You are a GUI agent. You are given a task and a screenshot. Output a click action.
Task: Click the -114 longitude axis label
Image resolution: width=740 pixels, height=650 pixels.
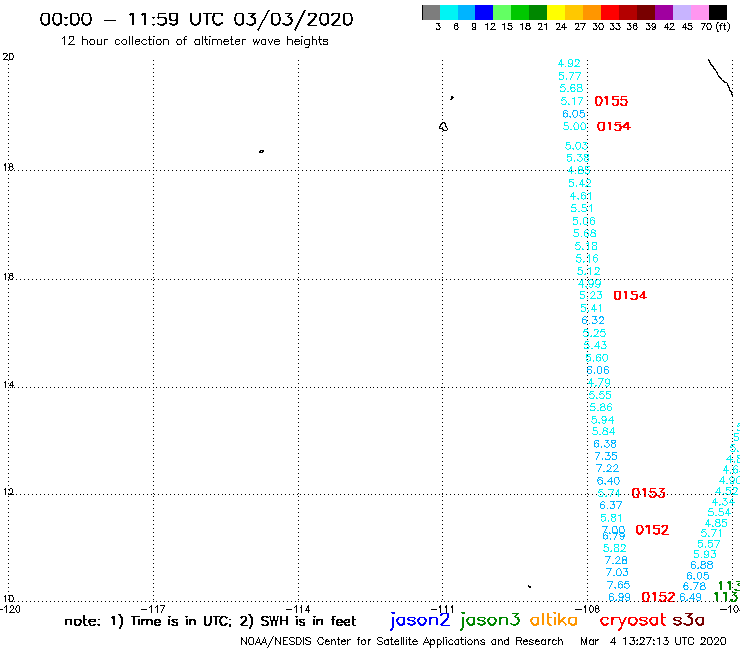tap(298, 609)
